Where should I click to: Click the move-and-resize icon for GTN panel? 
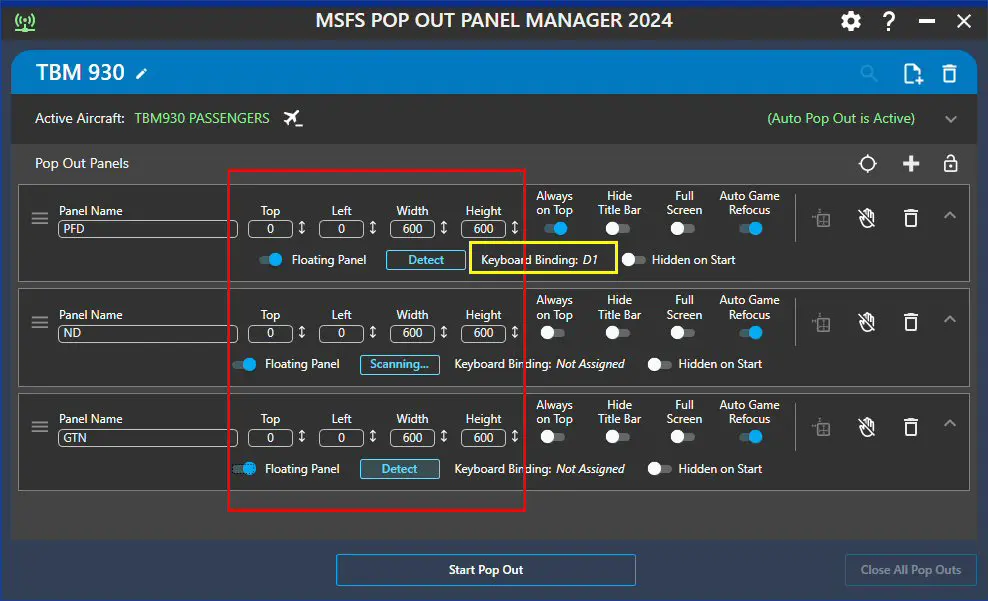[821, 428]
